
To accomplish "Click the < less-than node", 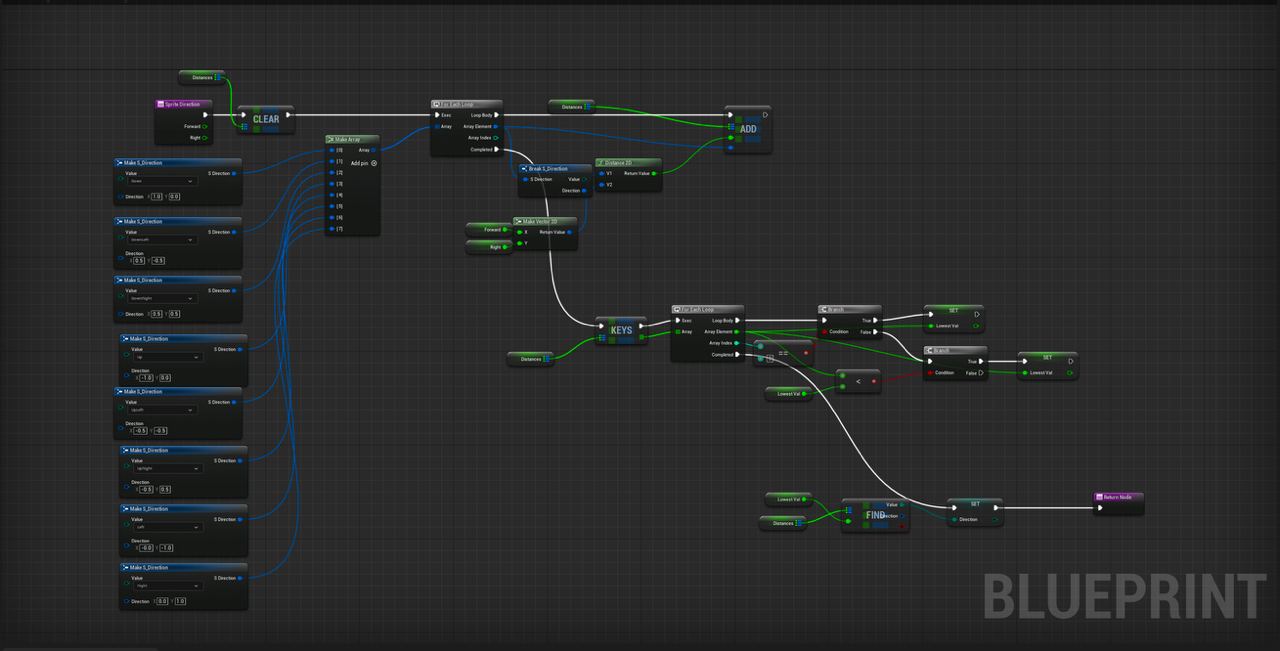I will pyautogui.click(x=858, y=381).
